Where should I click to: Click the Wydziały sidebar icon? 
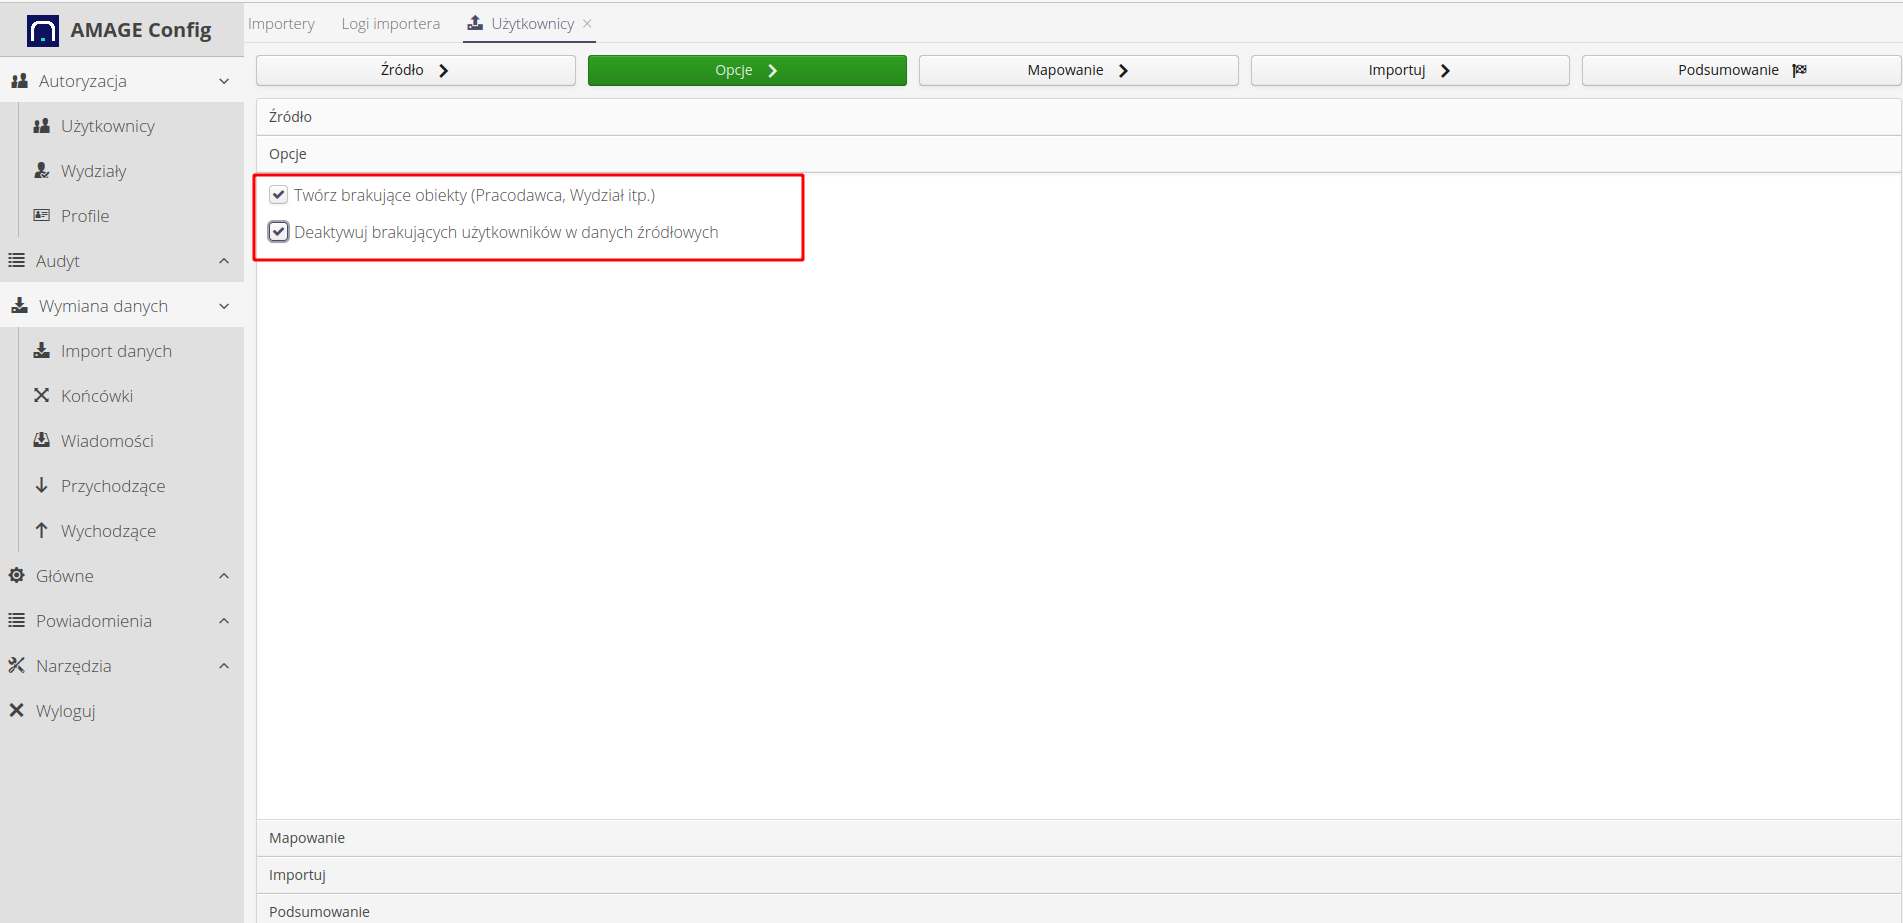42,171
